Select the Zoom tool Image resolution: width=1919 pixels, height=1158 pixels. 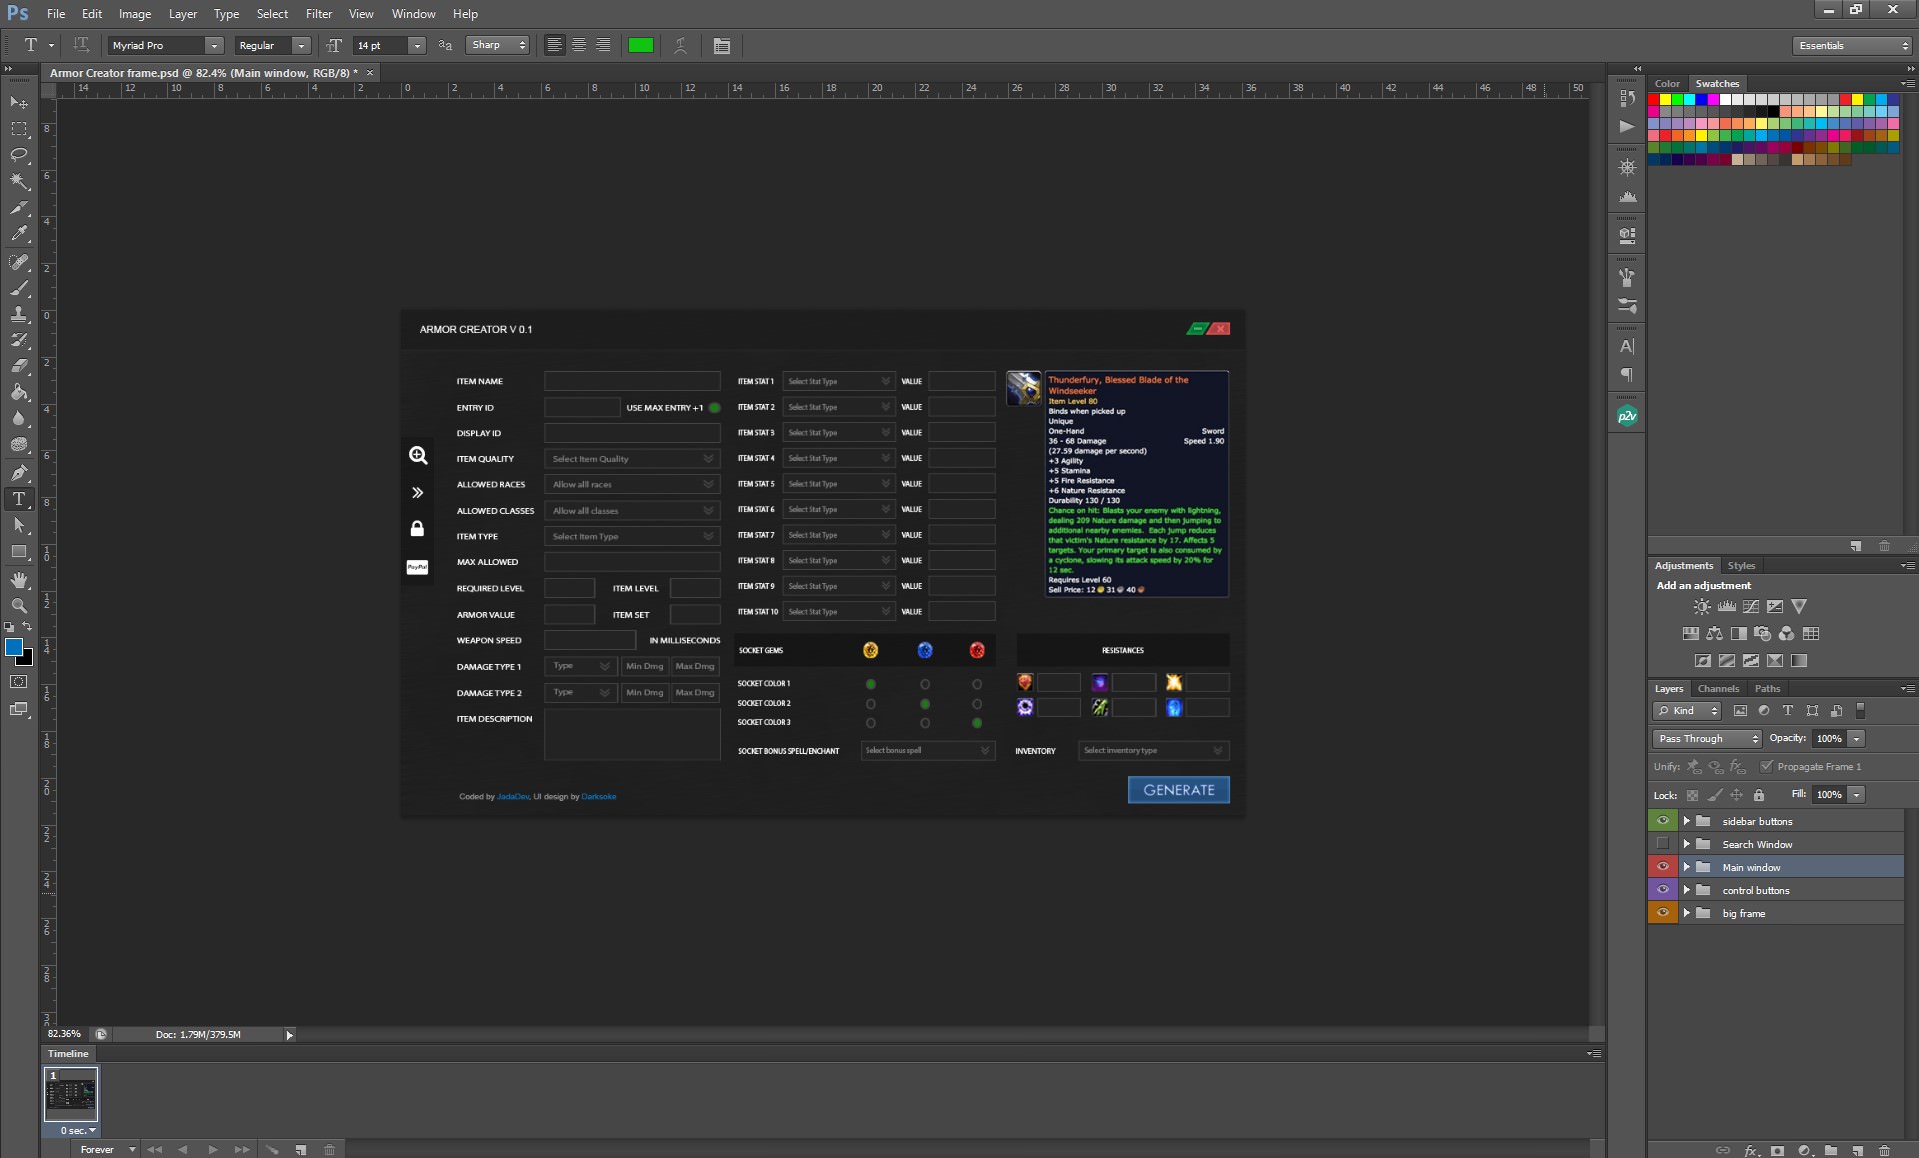pyautogui.click(x=19, y=606)
